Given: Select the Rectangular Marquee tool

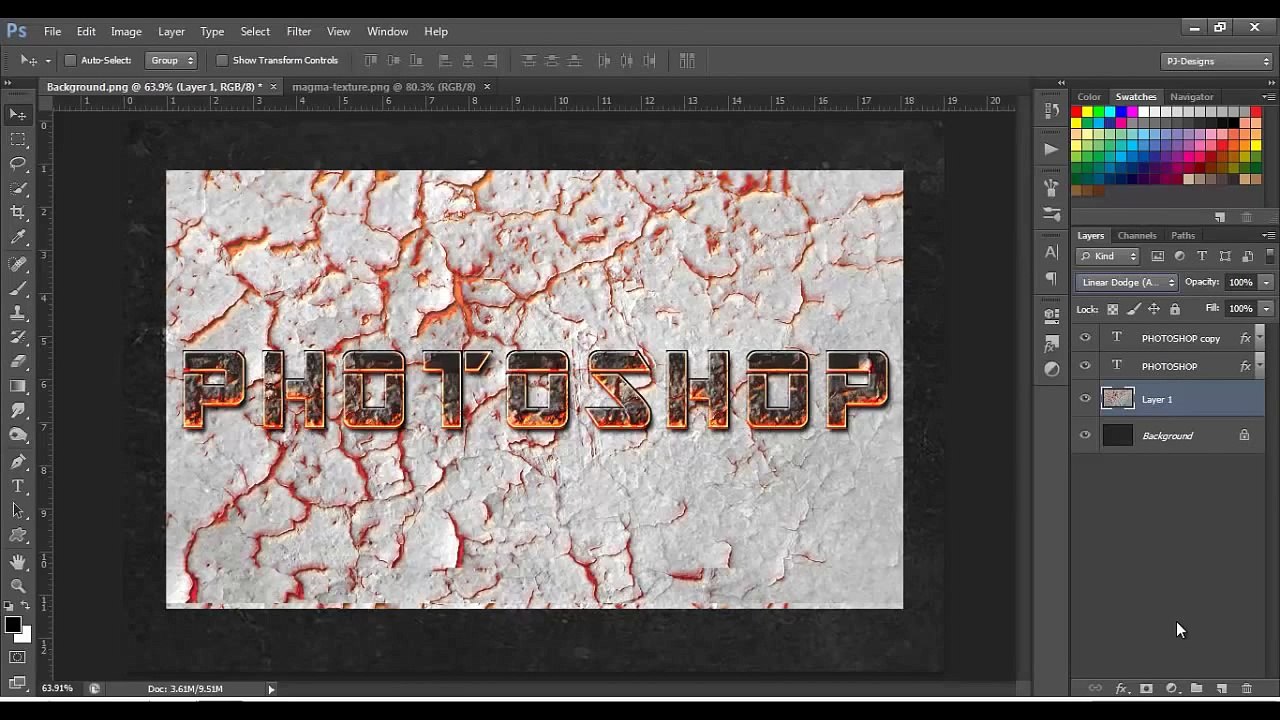Looking at the screenshot, I should tap(18, 139).
